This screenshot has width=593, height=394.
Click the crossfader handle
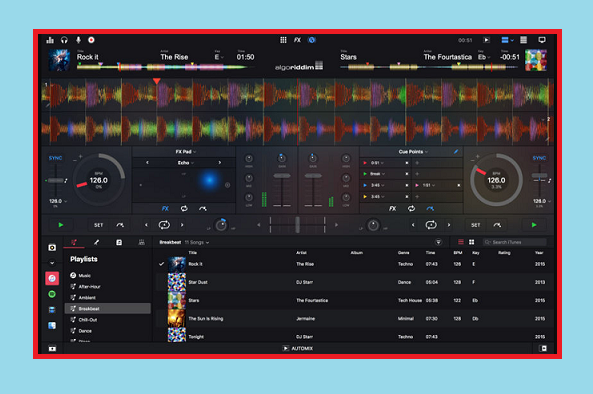[x=298, y=225]
